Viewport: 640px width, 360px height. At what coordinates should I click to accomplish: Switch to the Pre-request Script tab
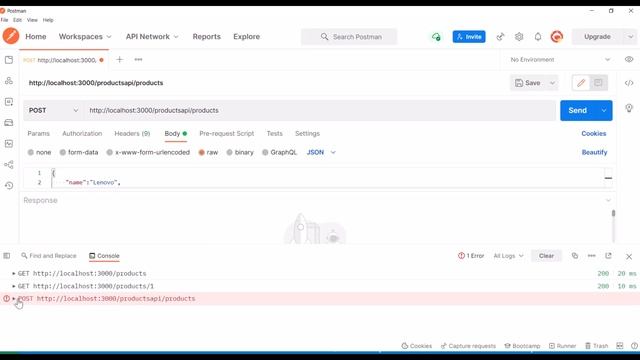coord(227,133)
